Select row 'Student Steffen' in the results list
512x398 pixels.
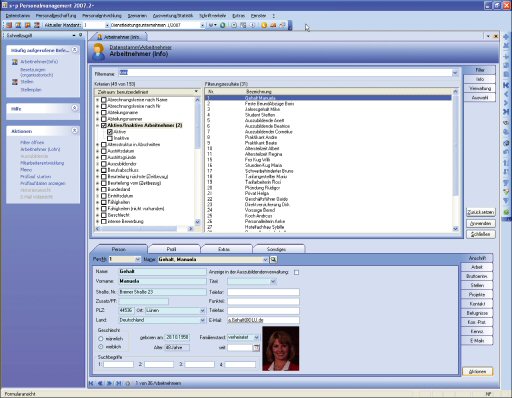click(x=328, y=115)
